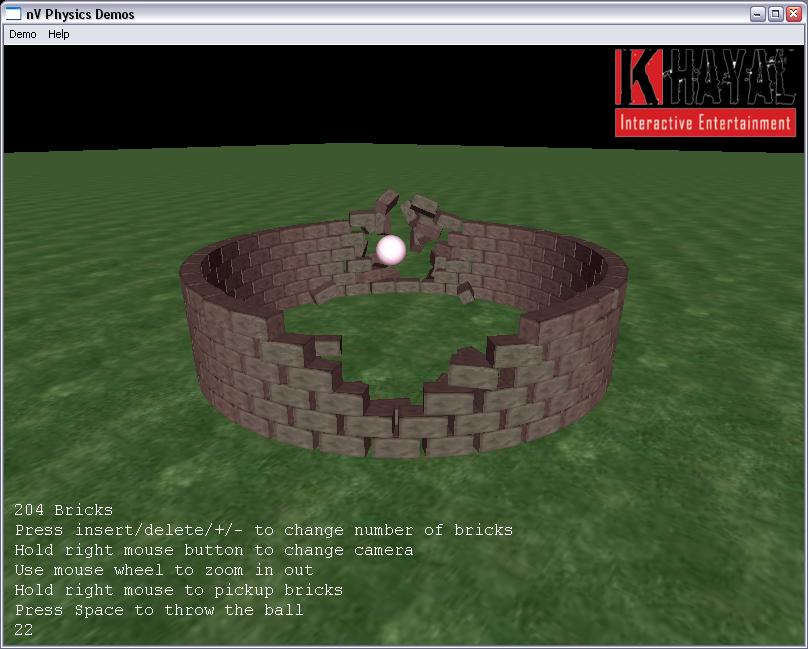
Task: Open the Help menu
Action: point(59,34)
